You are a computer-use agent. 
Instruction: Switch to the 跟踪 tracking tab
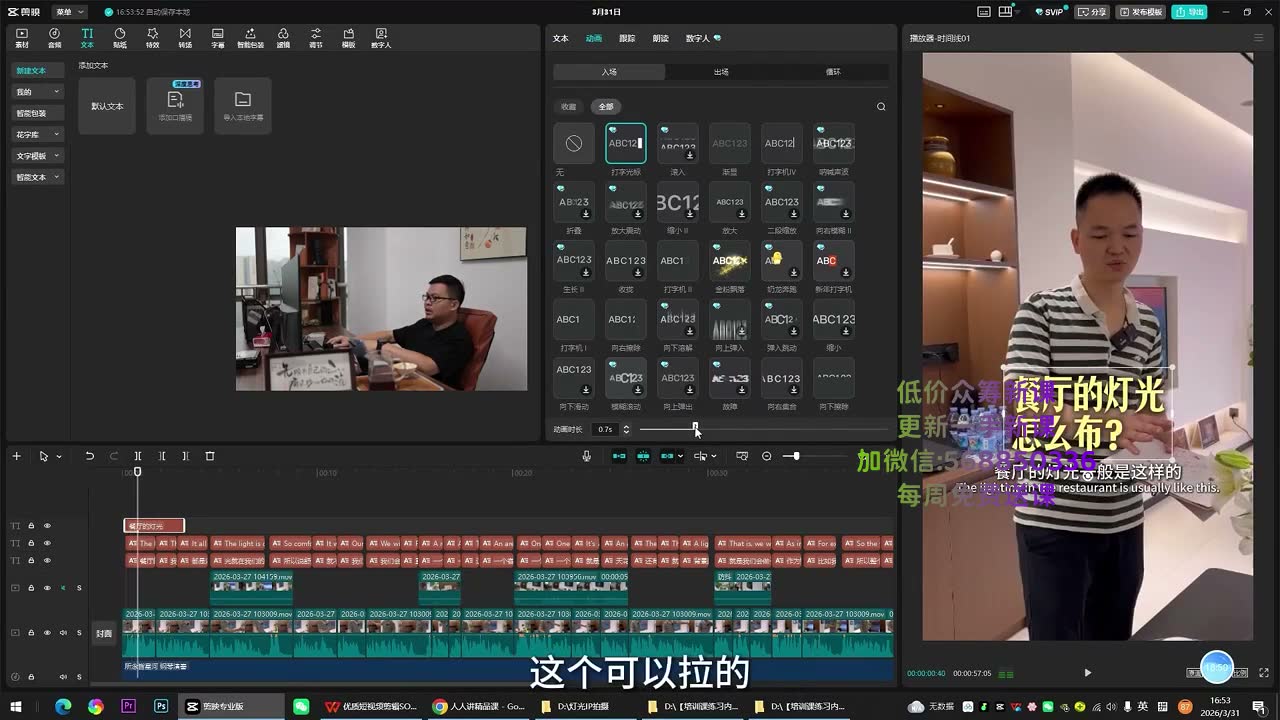[x=627, y=38]
